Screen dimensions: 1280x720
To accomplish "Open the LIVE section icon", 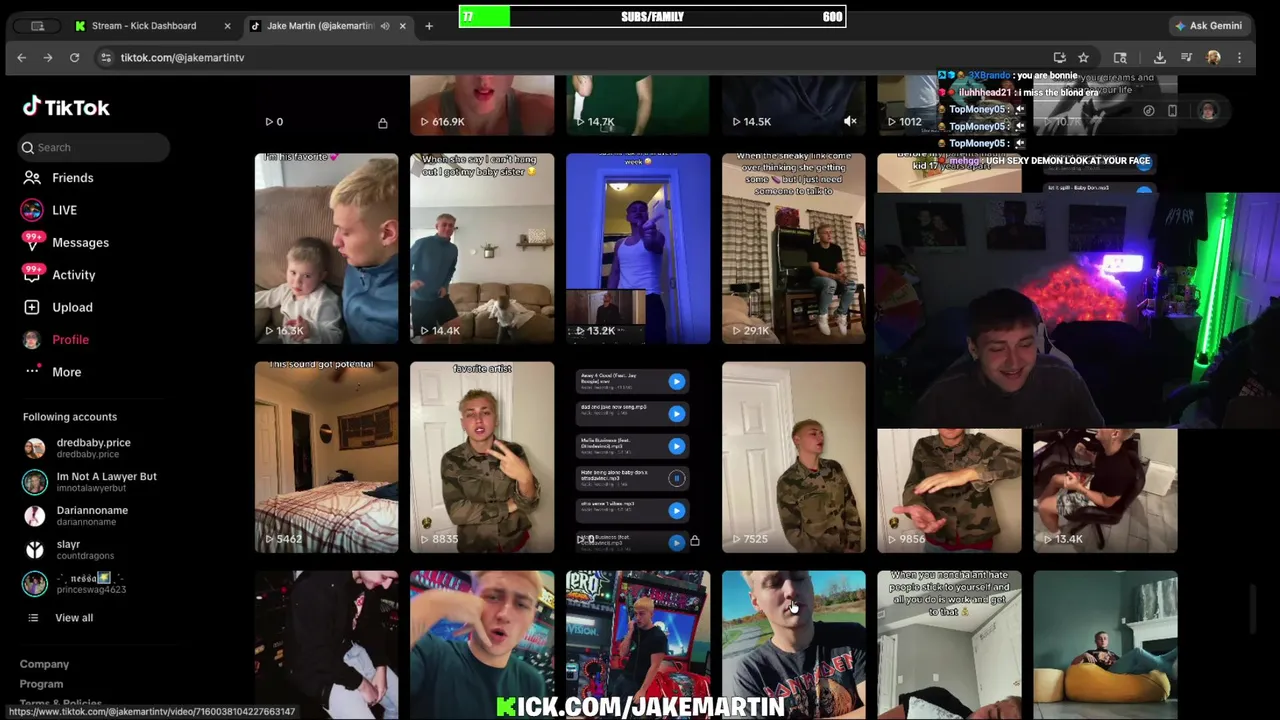I will pyautogui.click(x=32, y=210).
